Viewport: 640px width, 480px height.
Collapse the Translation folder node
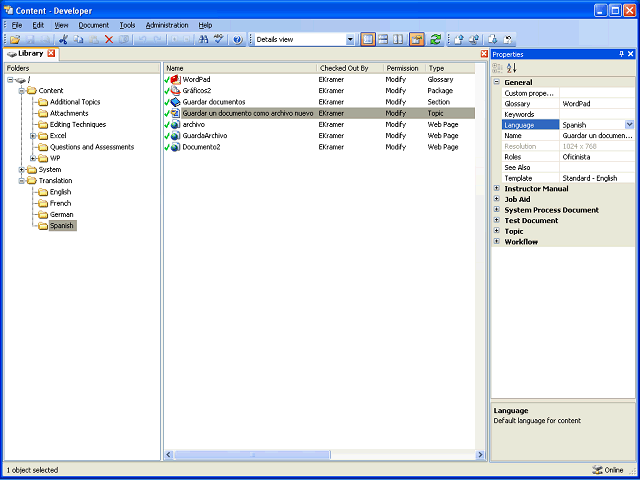click(x=22, y=181)
